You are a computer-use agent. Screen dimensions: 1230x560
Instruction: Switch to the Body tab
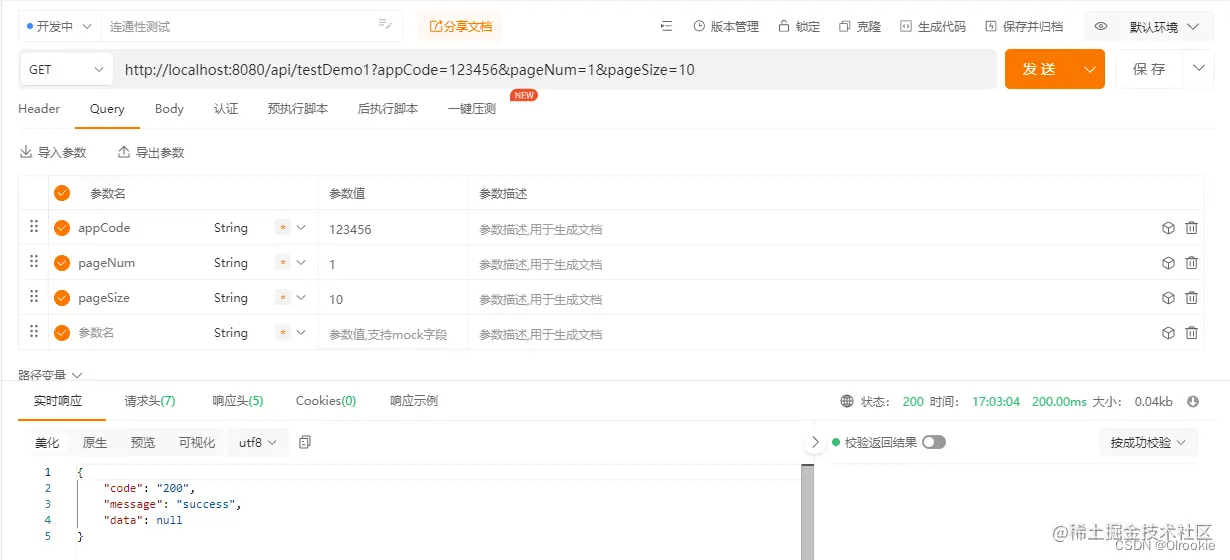pos(169,109)
